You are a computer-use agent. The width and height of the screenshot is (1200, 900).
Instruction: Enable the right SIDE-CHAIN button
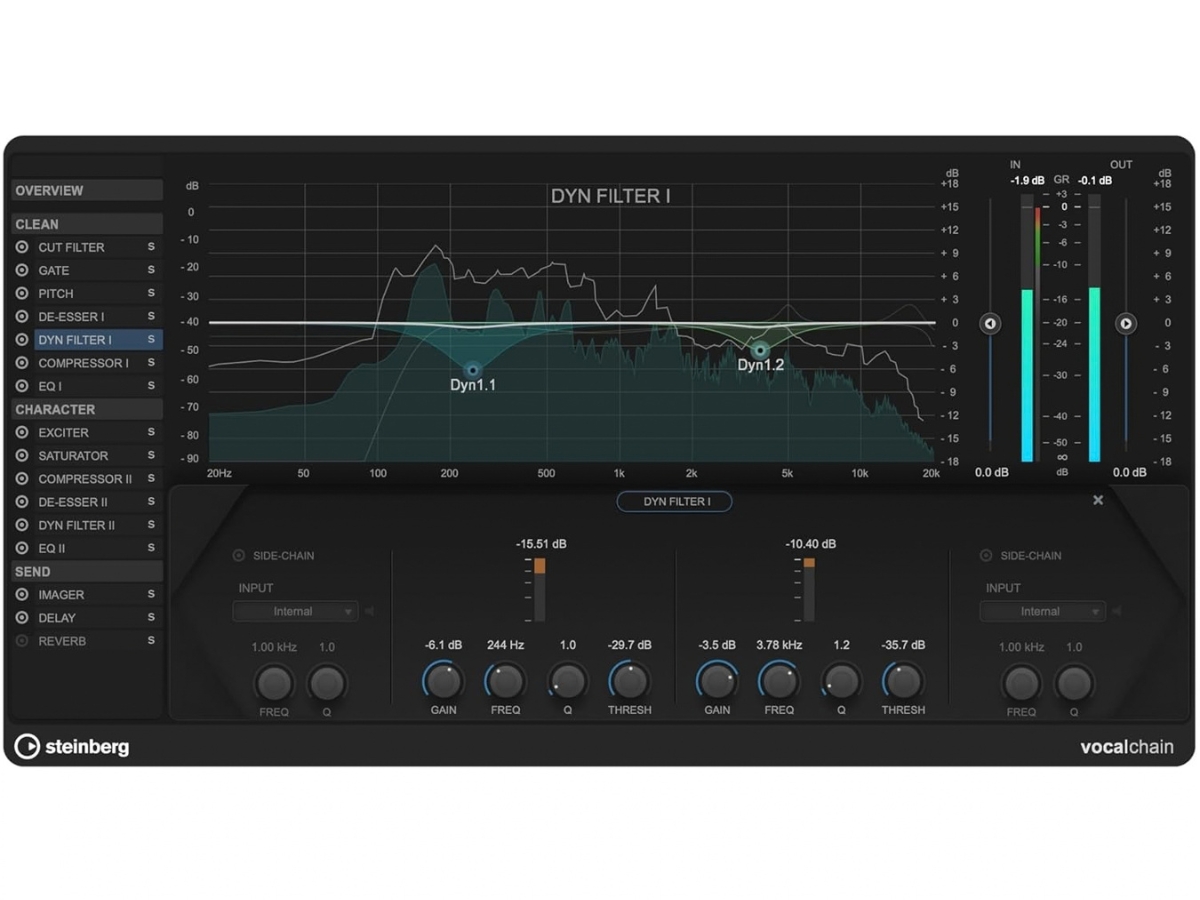985,555
